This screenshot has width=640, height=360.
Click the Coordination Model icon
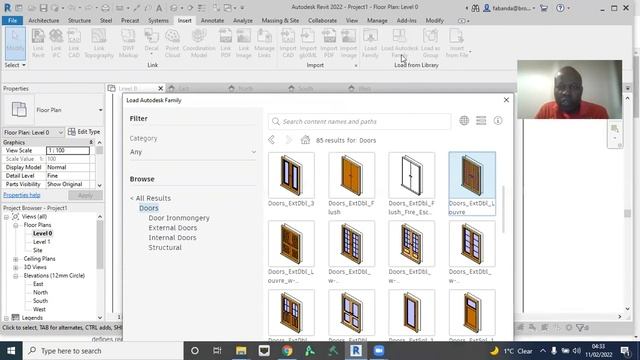pos(199,43)
